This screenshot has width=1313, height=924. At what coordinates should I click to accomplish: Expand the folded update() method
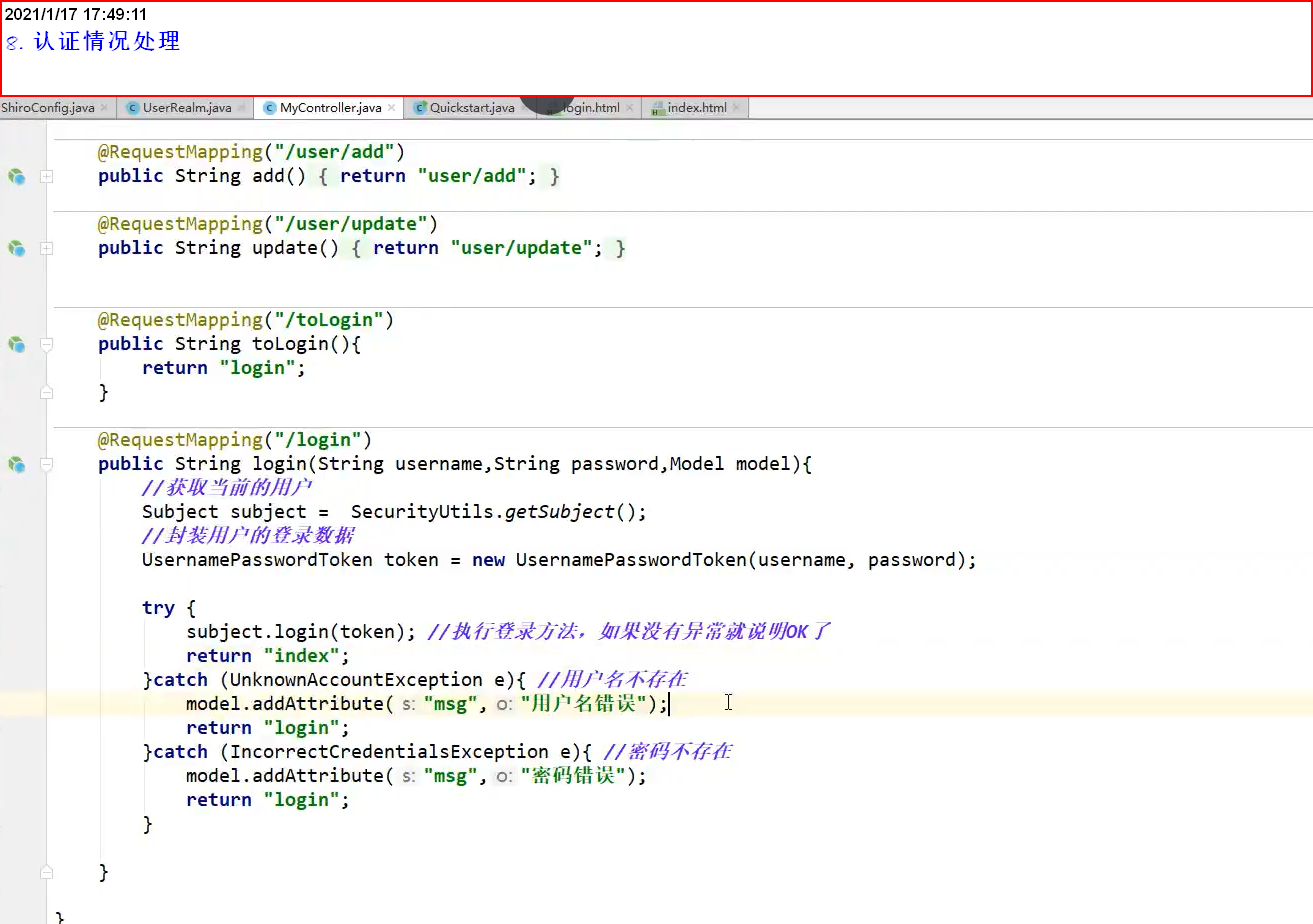(46, 248)
